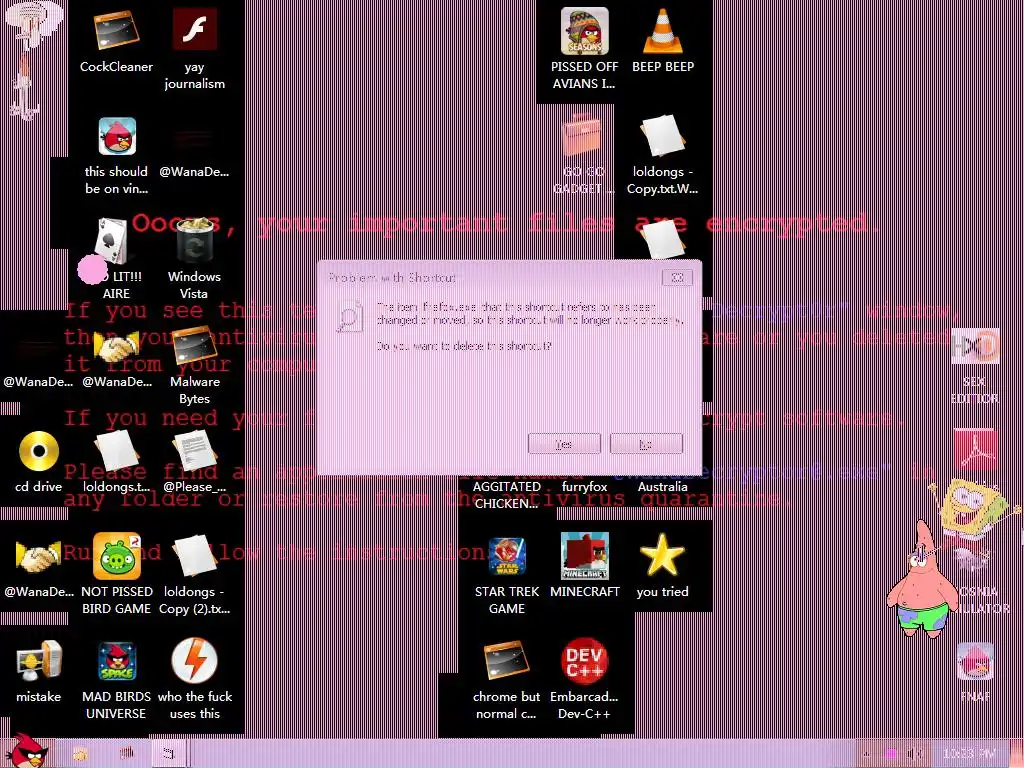
Task: Launch the FNAF shortcut icon
Action: [975, 661]
